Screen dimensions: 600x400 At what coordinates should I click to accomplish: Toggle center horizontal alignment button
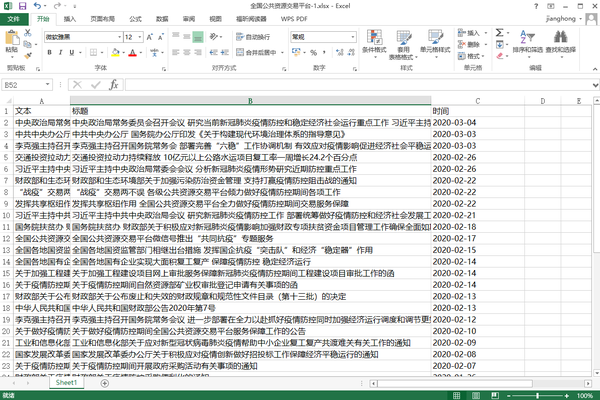coord(187,52)
